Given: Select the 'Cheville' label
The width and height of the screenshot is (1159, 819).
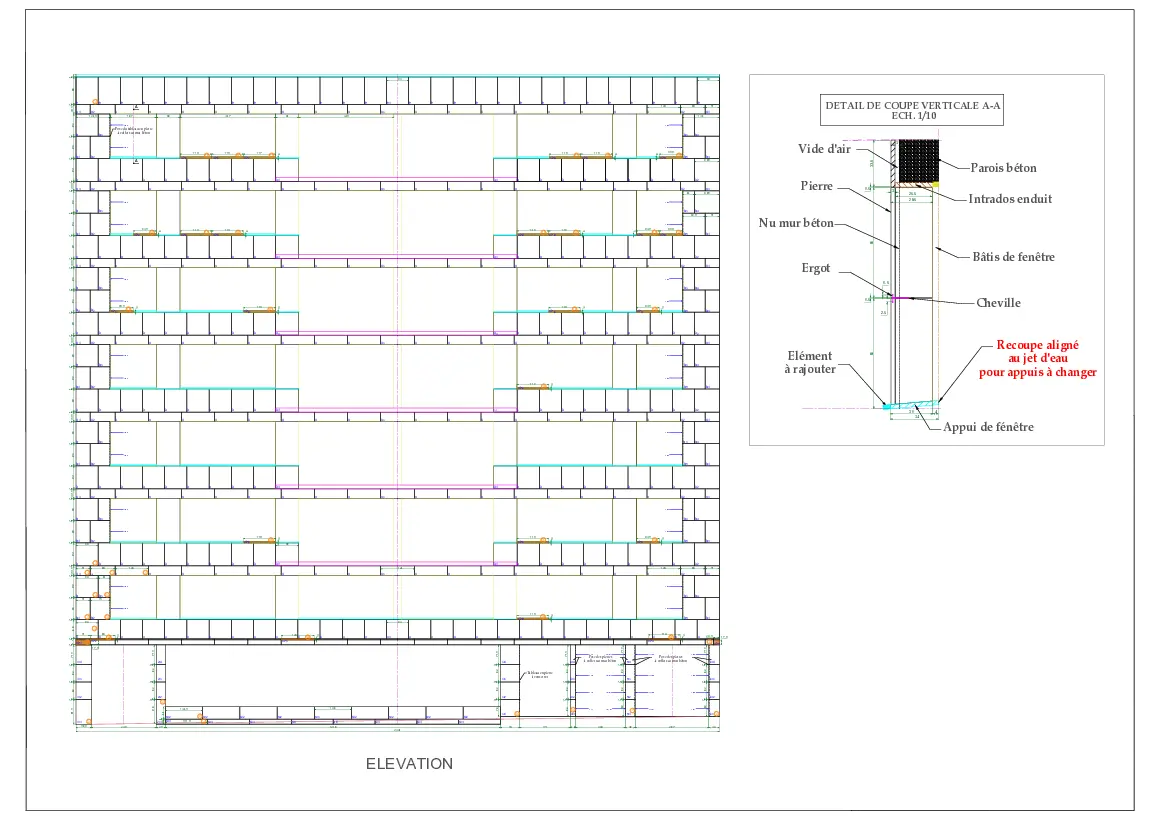Looking at the screenshot, I should [998, 303].
